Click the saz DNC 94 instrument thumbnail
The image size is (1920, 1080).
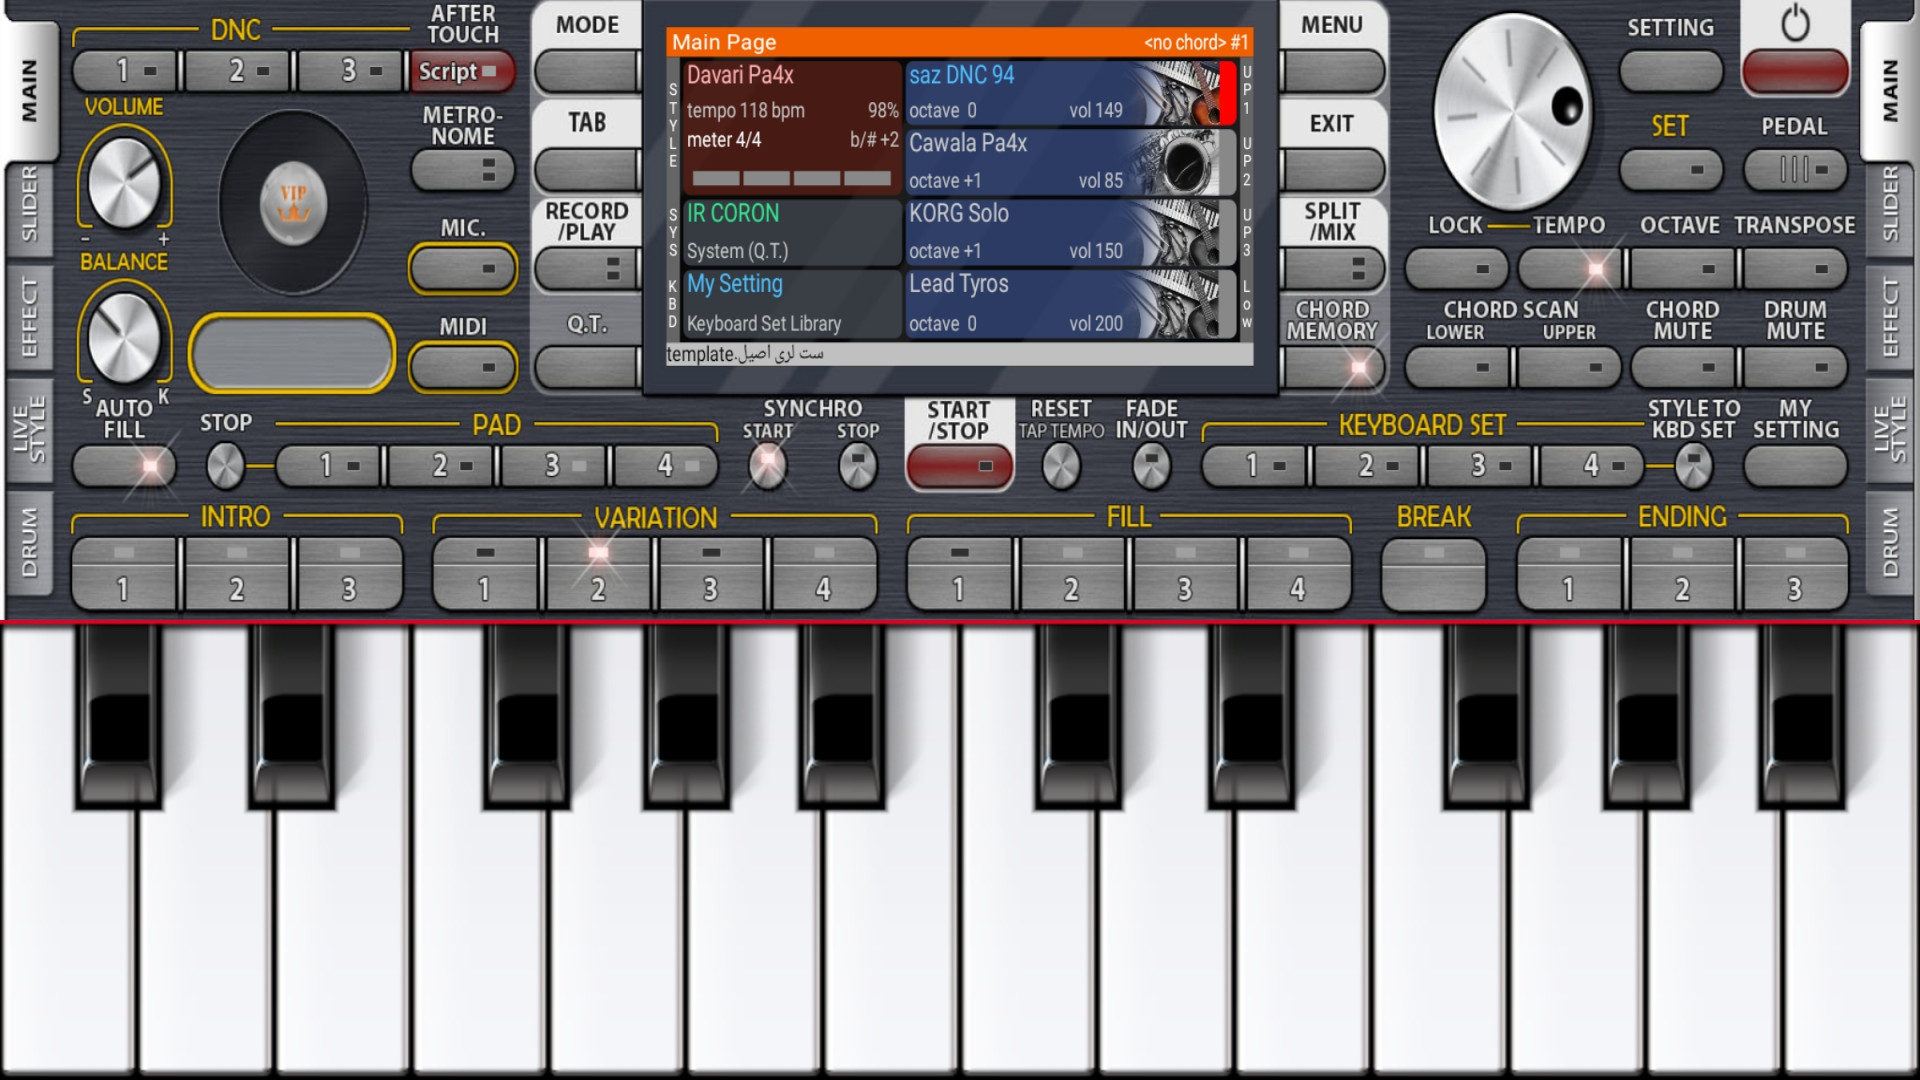click(1178, 93)
